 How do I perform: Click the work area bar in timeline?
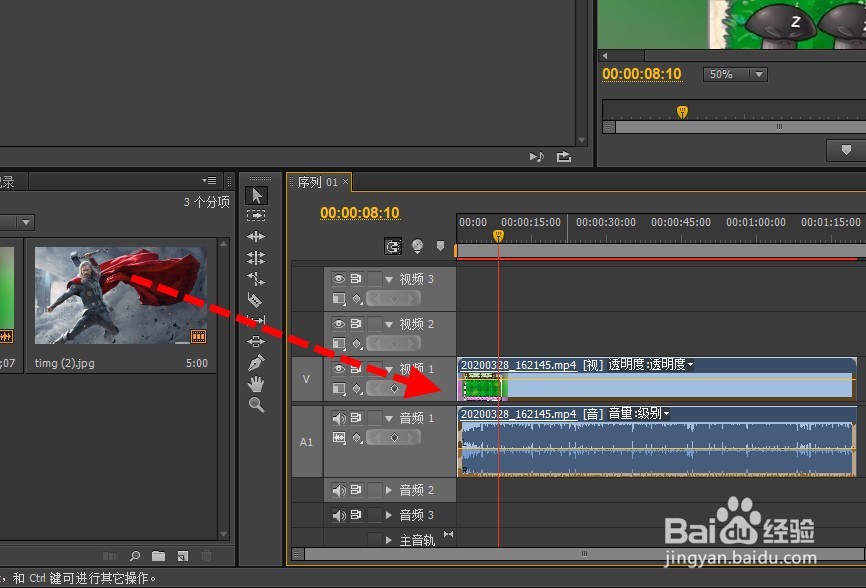(x=661, y=251)
